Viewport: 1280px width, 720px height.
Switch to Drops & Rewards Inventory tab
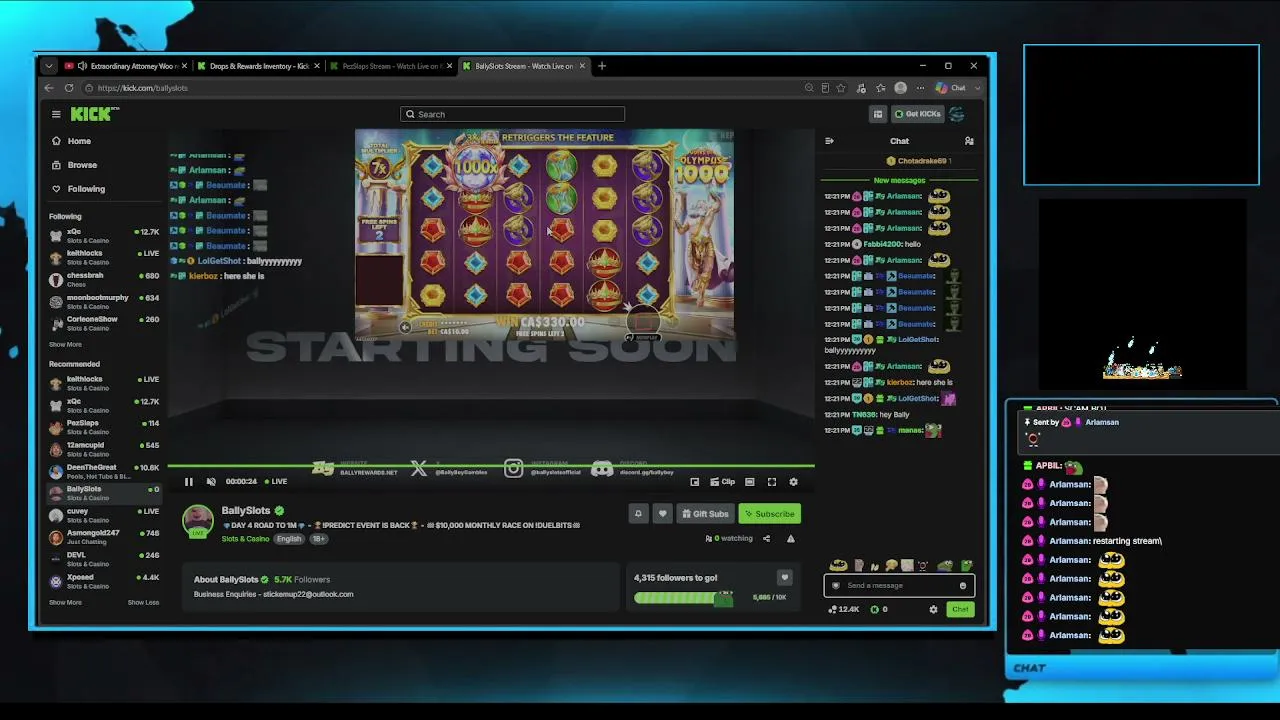point(258,66)
